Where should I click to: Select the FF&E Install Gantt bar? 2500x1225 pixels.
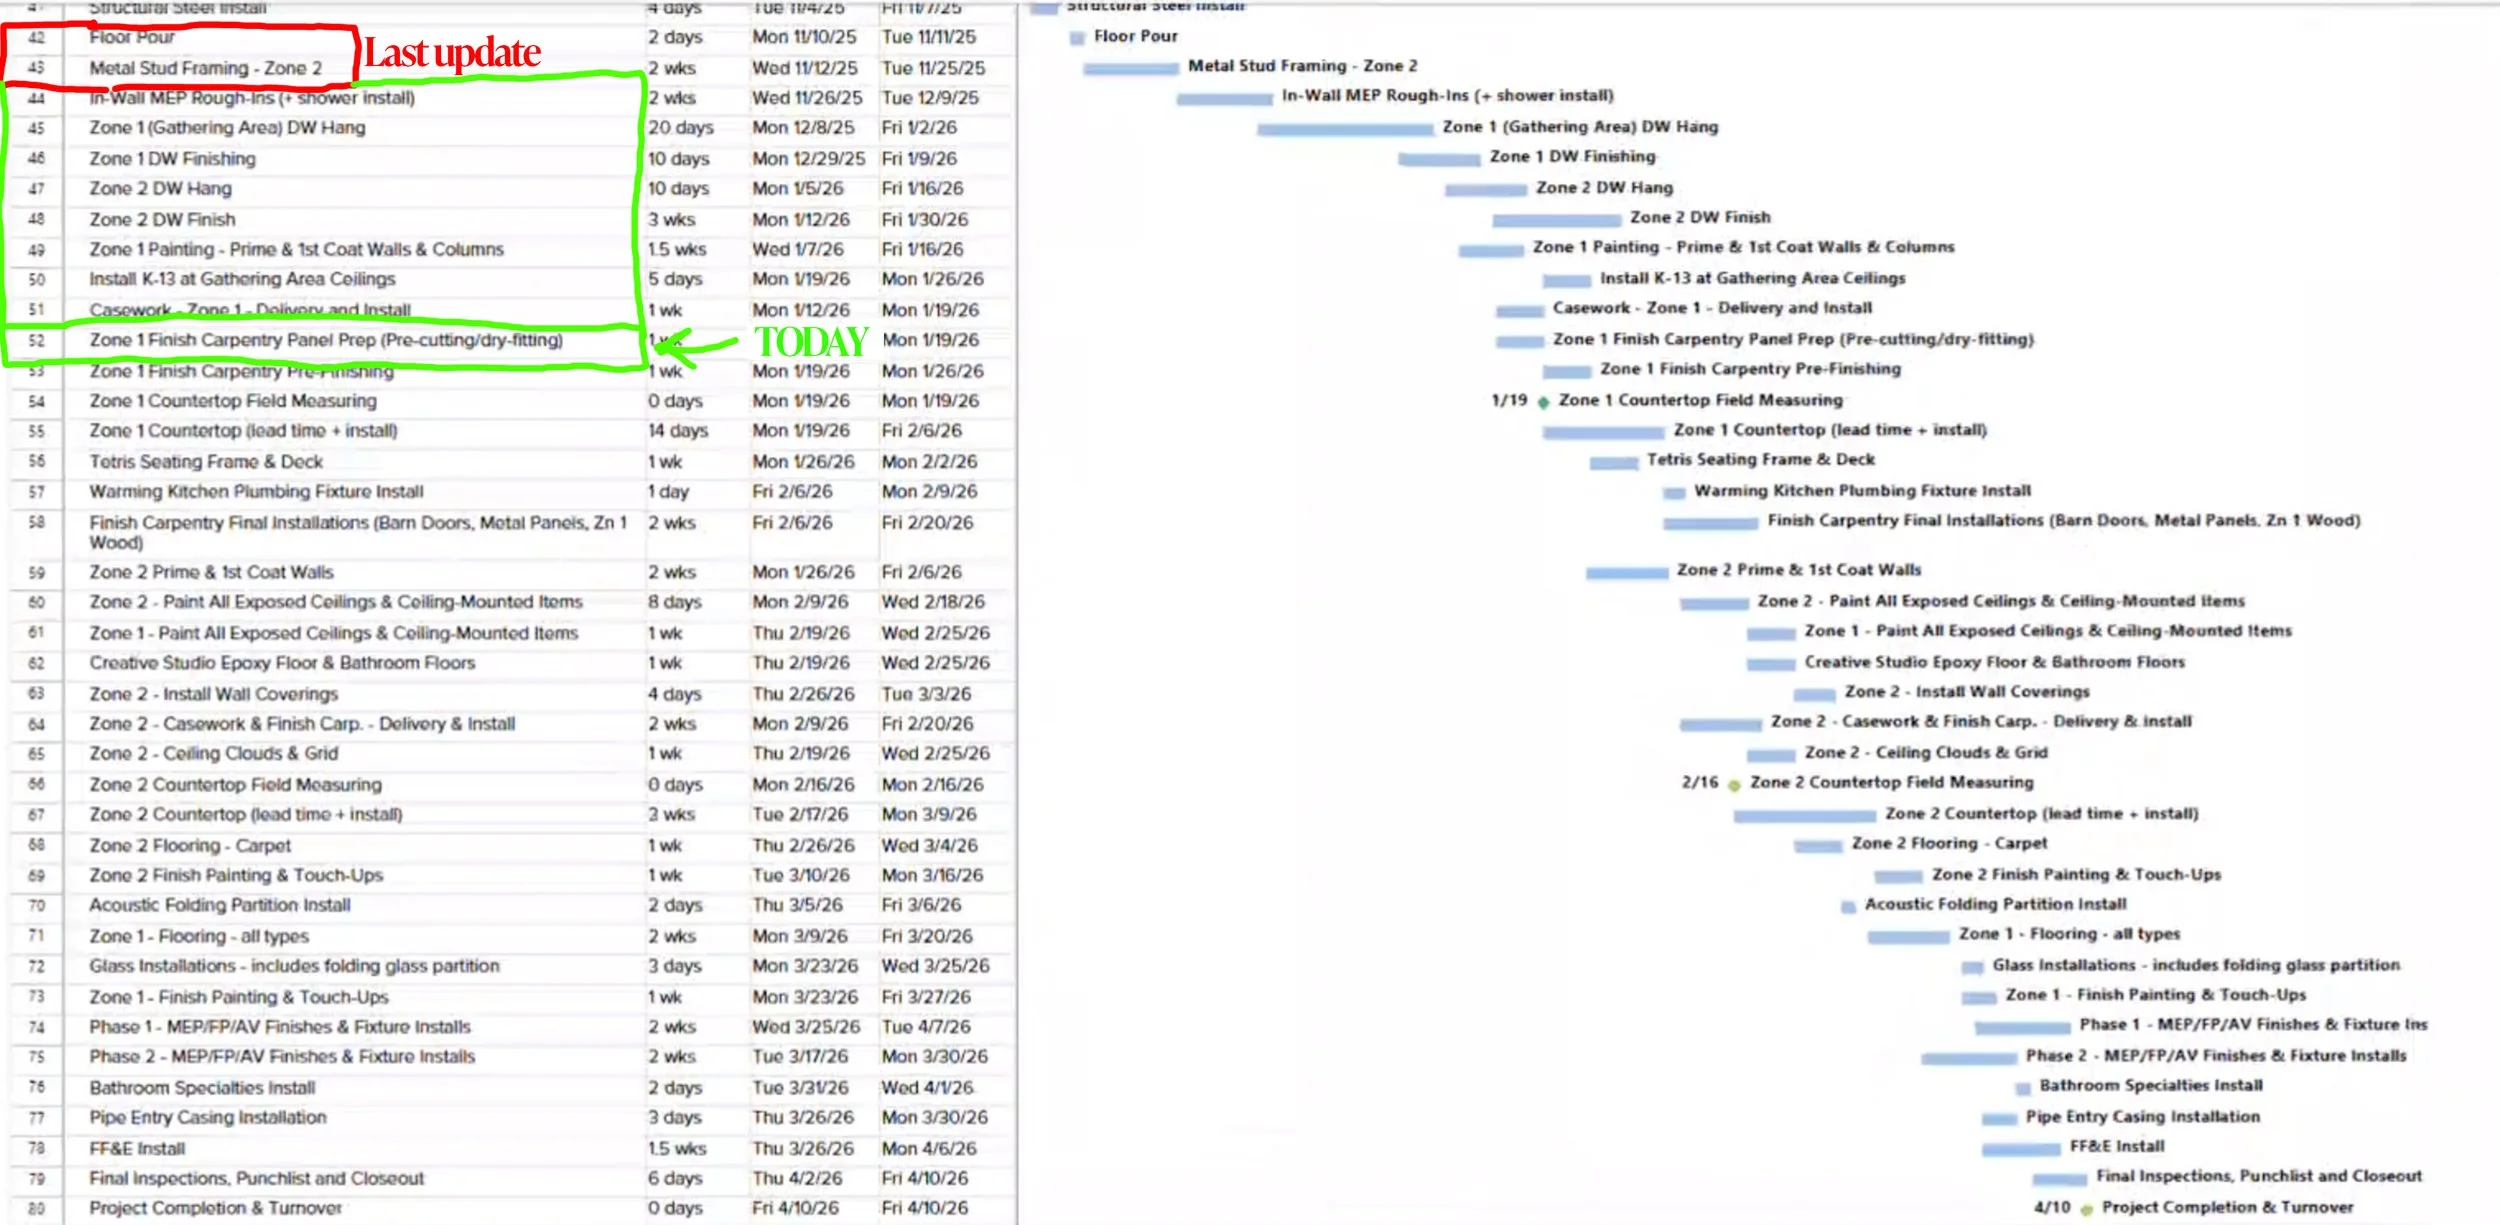[x=2020, y=1149]
